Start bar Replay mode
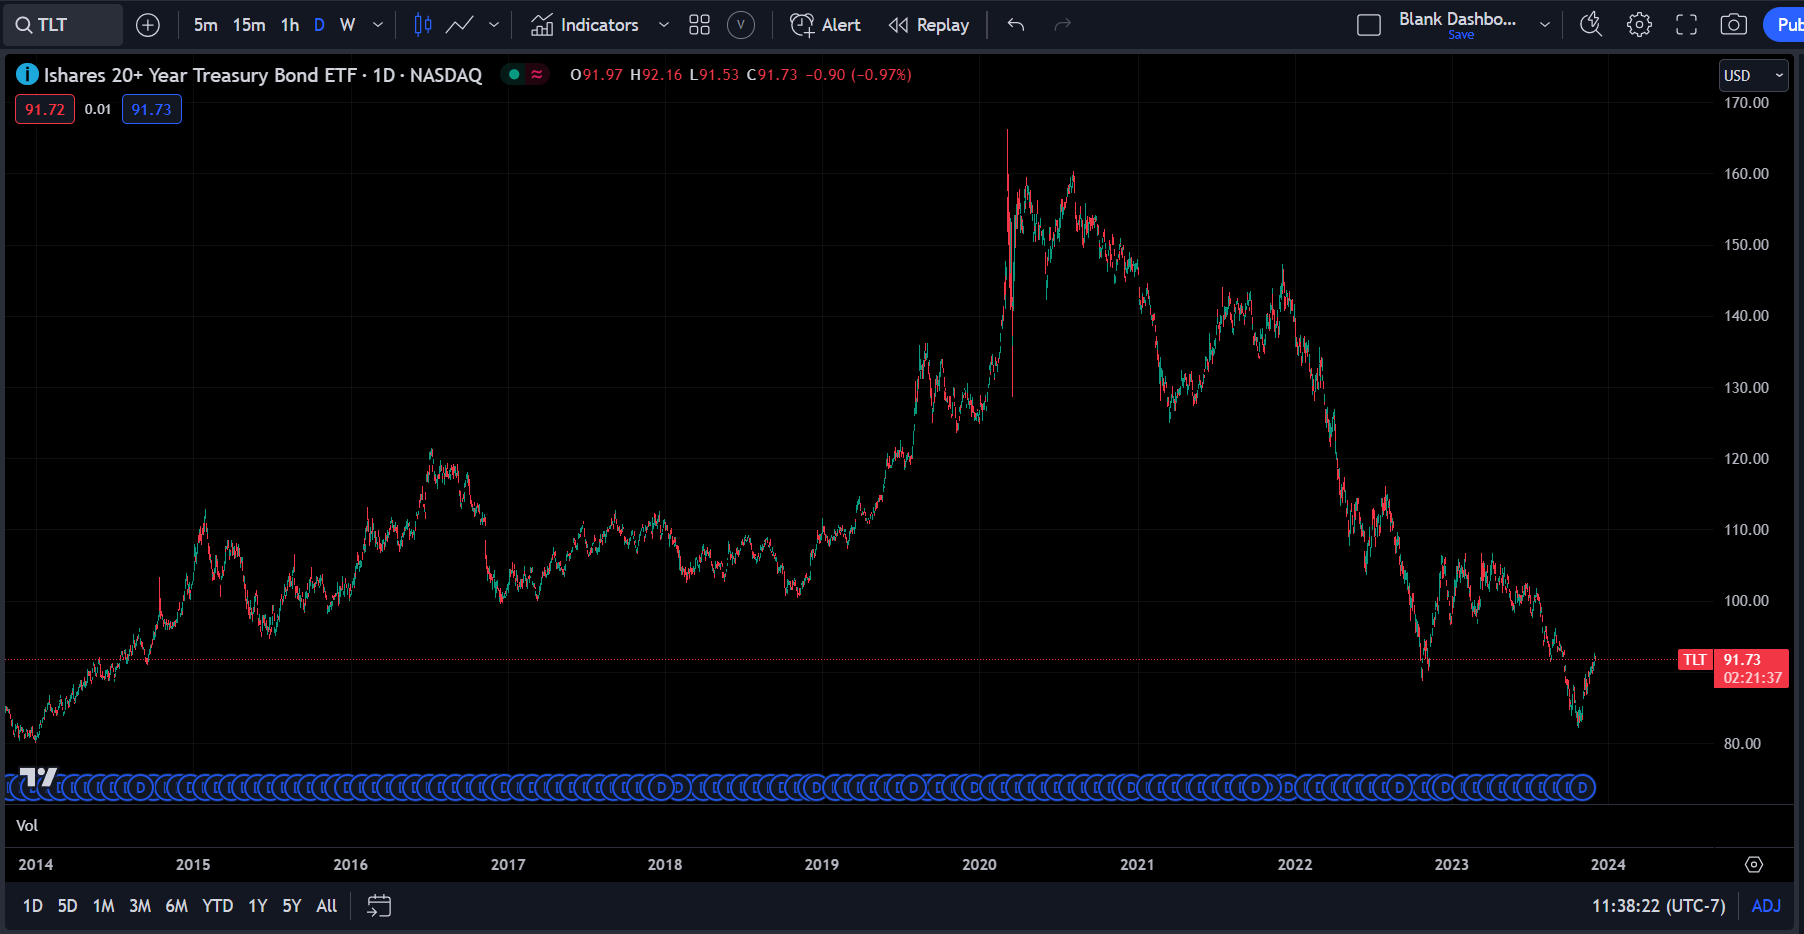This screenshot has height=934, width=1804. click(929, 25)
